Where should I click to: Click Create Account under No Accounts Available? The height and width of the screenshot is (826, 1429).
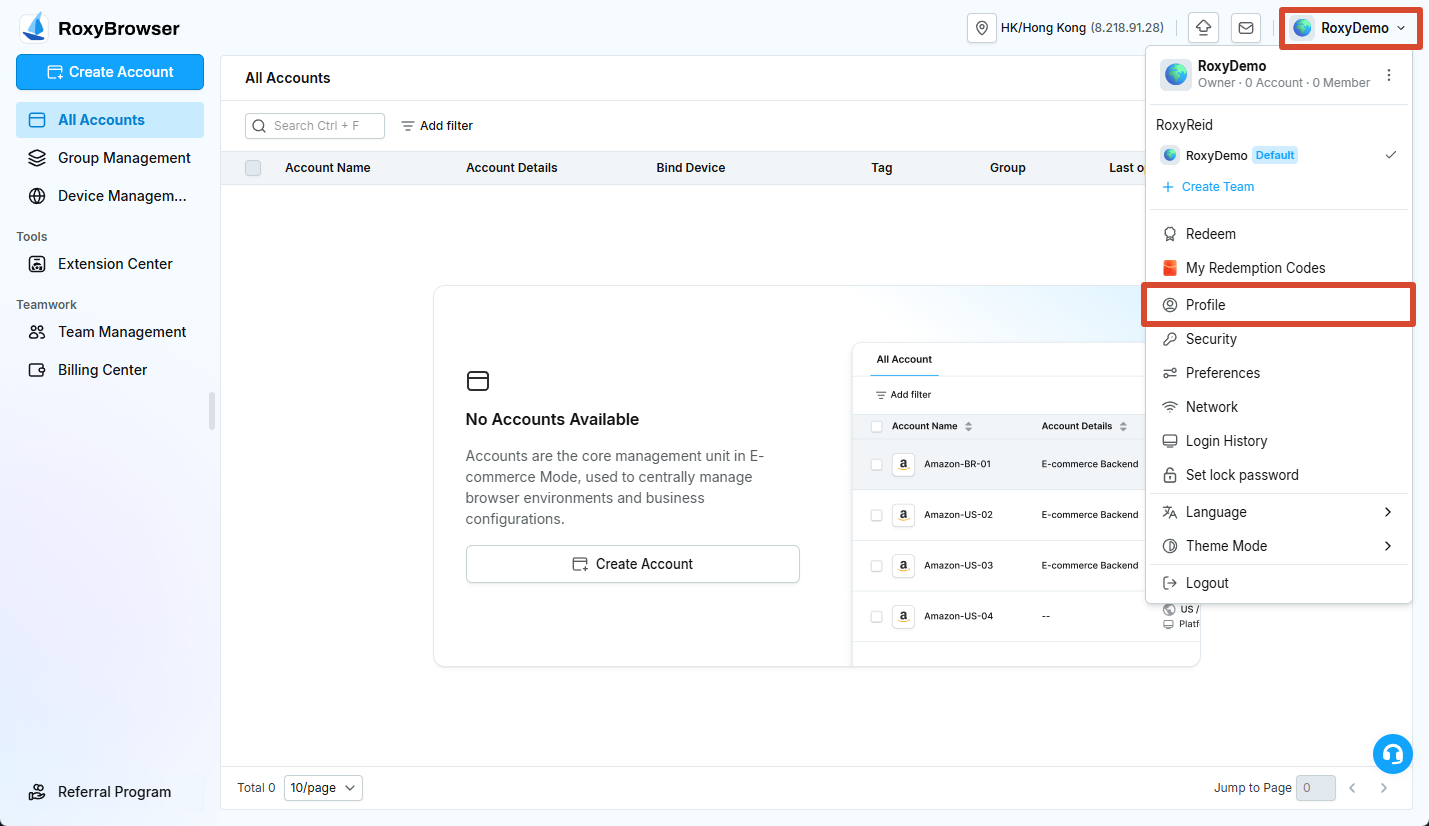click(633, 564)
